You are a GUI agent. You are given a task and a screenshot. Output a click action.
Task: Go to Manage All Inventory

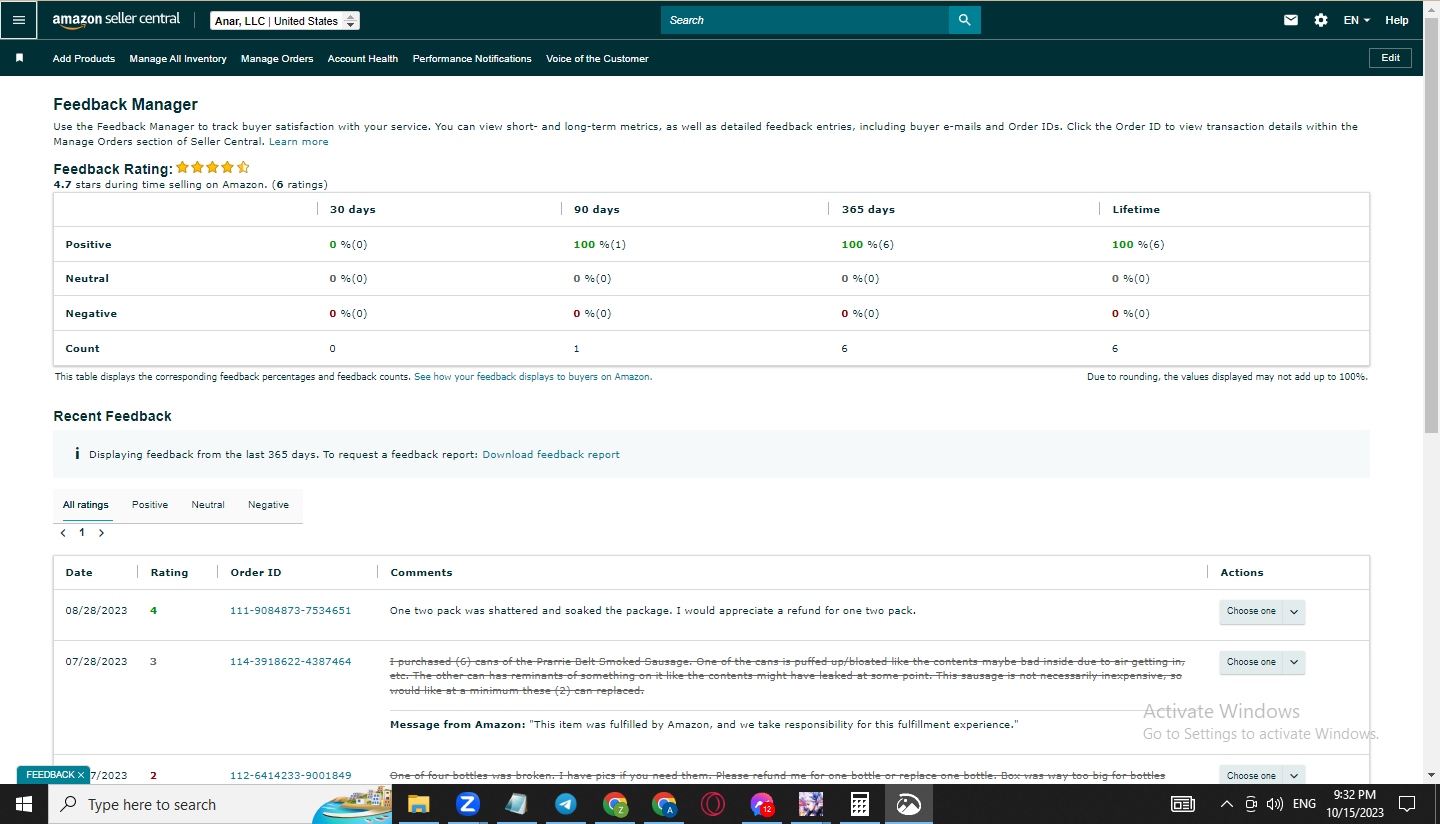[178, 59]
